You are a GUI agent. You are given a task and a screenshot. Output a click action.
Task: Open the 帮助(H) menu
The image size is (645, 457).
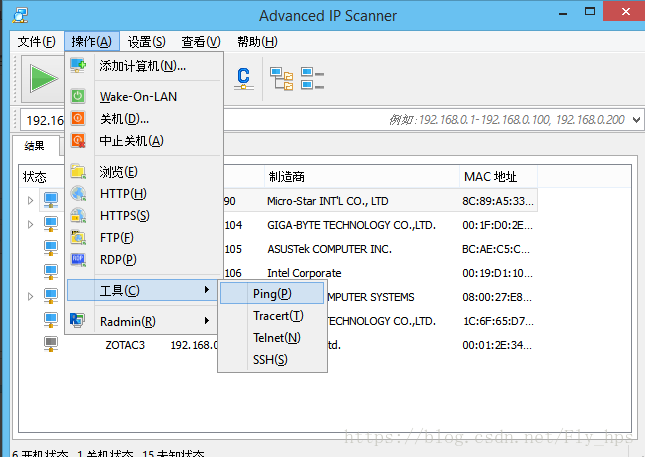point(257,42)
